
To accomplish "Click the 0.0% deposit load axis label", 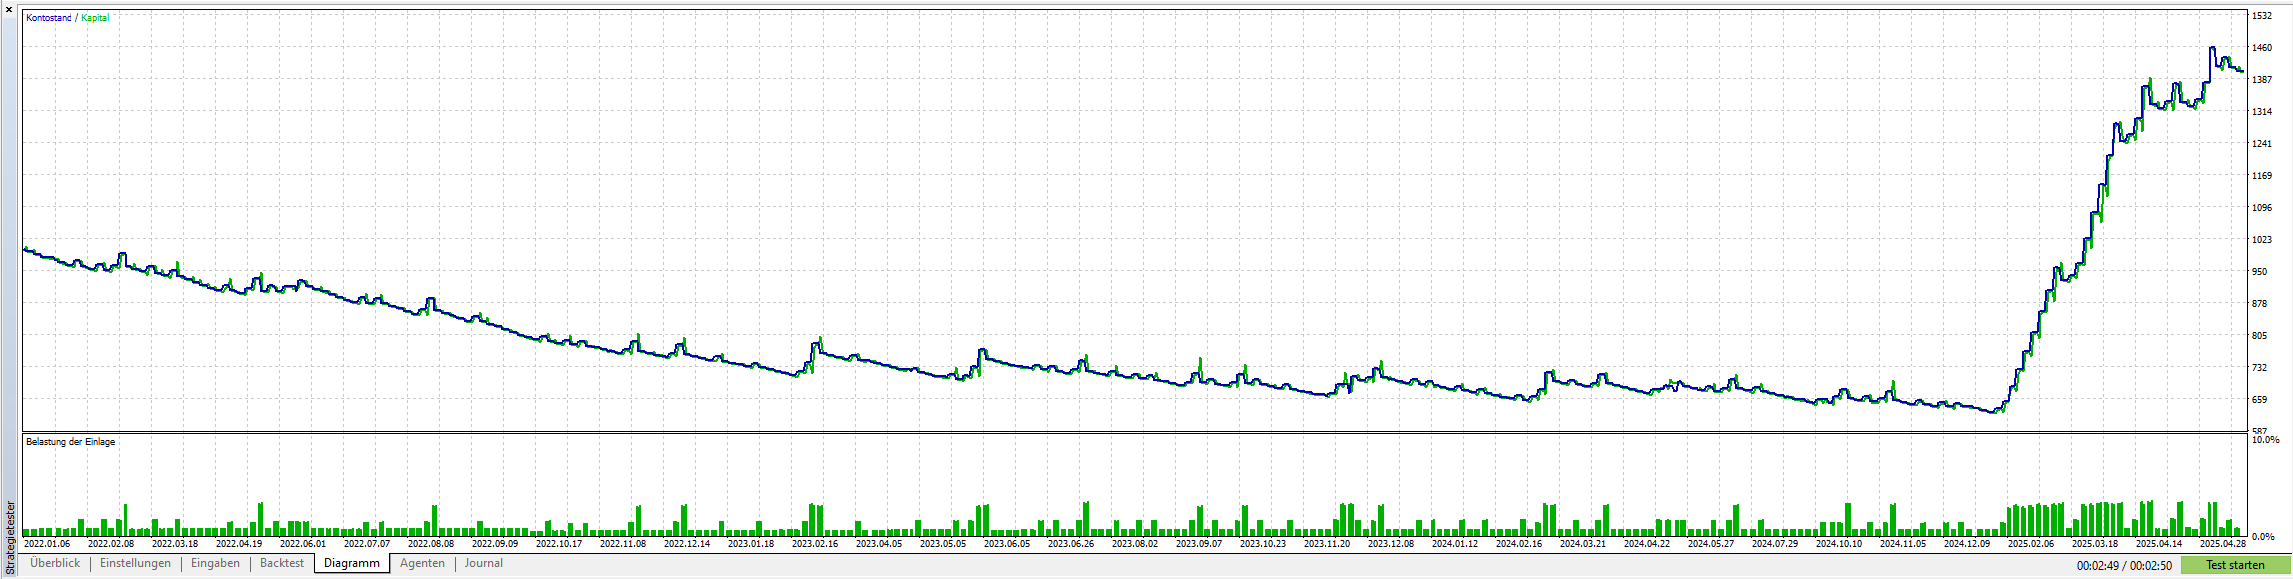I will pyautogui.click(x=2261, y=537).
